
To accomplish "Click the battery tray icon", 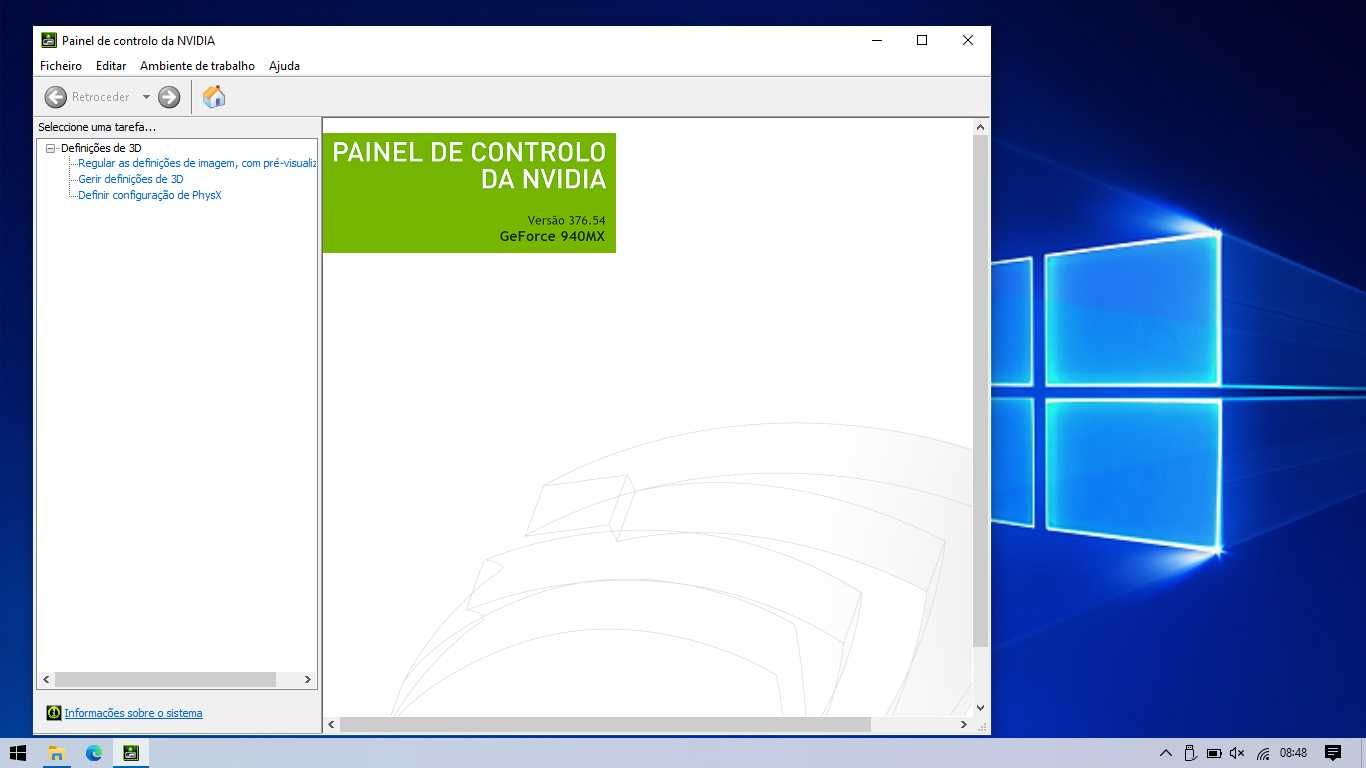I will click(1214, 753).
